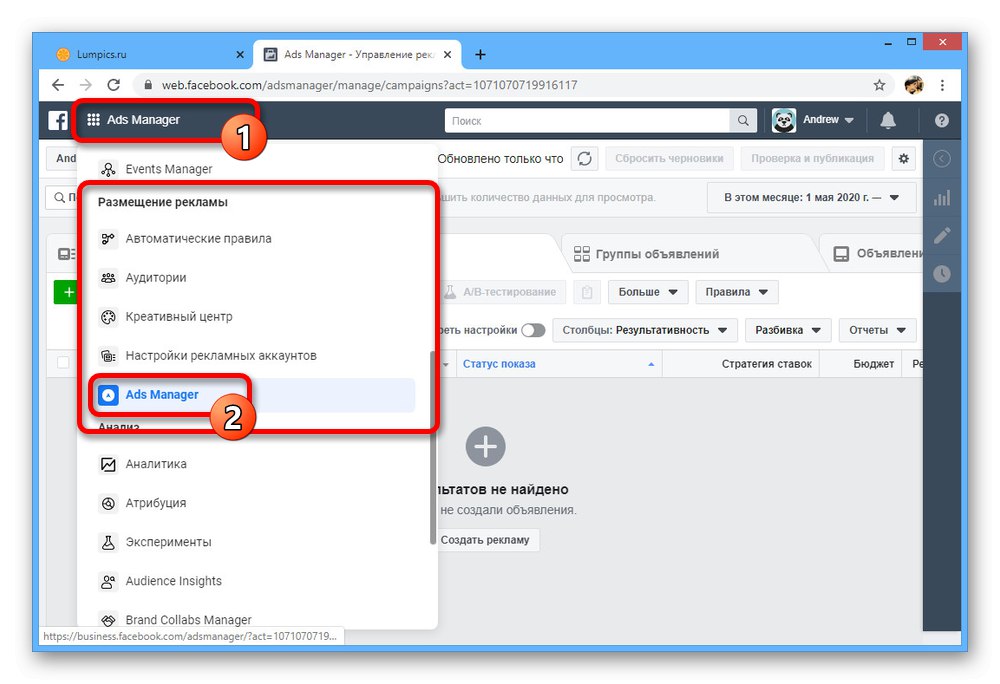Screen dimensions: 1000x684
Task: Click the Проверка и публикация button
Action: click(x=812, y=158)
